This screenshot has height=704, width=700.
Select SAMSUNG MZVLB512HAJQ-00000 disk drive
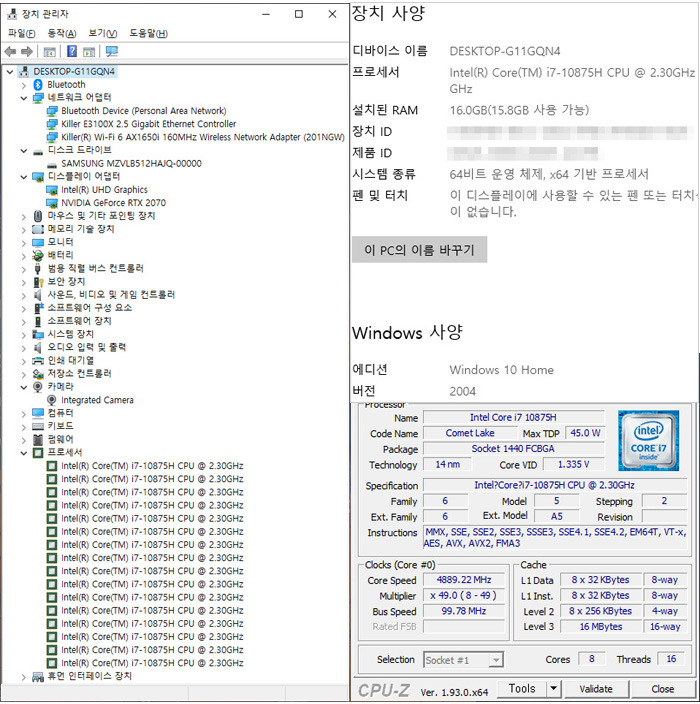coord(131,163)
